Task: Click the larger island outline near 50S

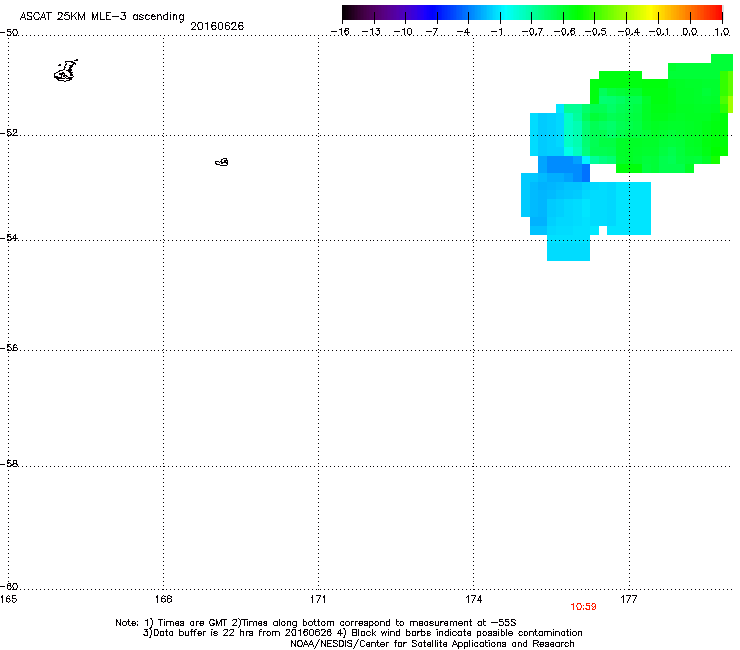Action: tap(65, 71)
